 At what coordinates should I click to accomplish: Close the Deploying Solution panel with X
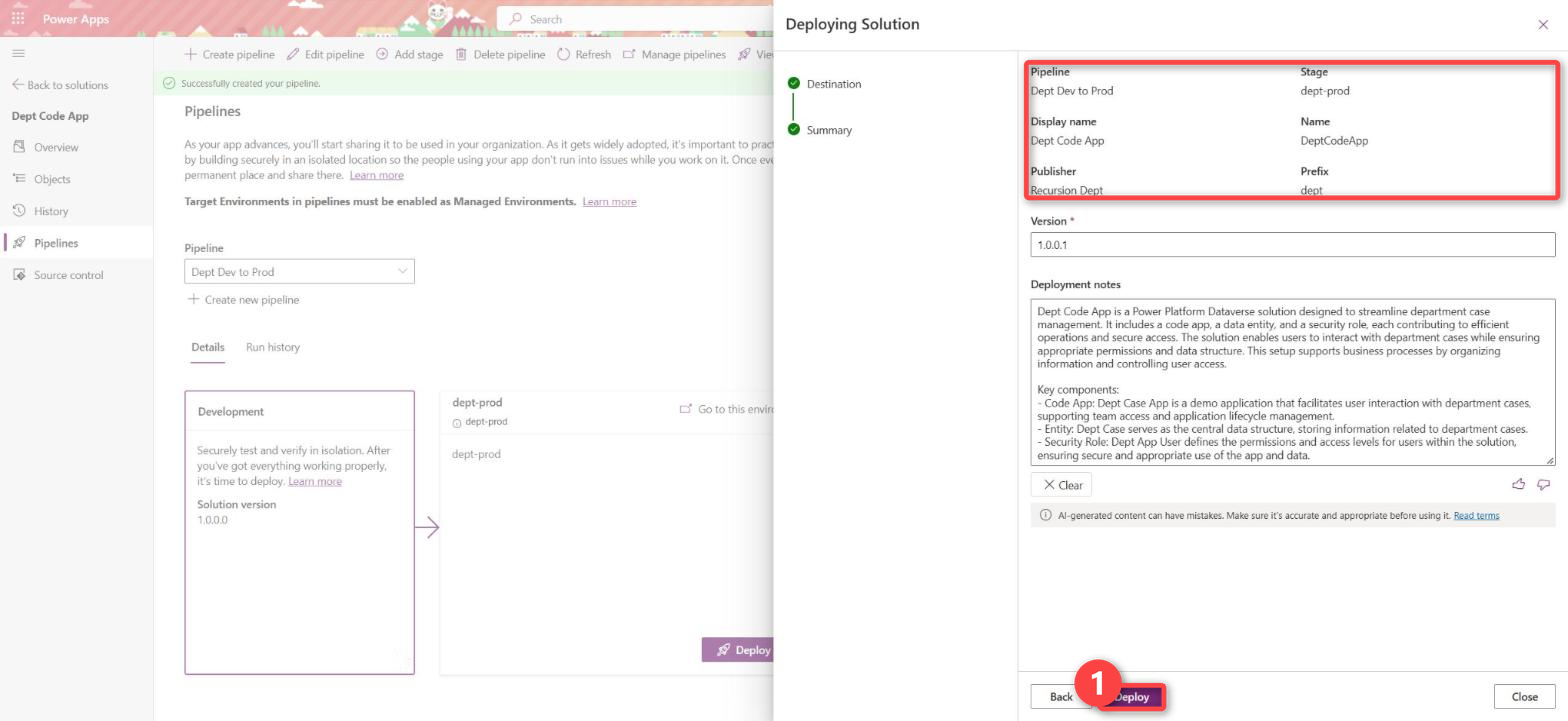1543,24
